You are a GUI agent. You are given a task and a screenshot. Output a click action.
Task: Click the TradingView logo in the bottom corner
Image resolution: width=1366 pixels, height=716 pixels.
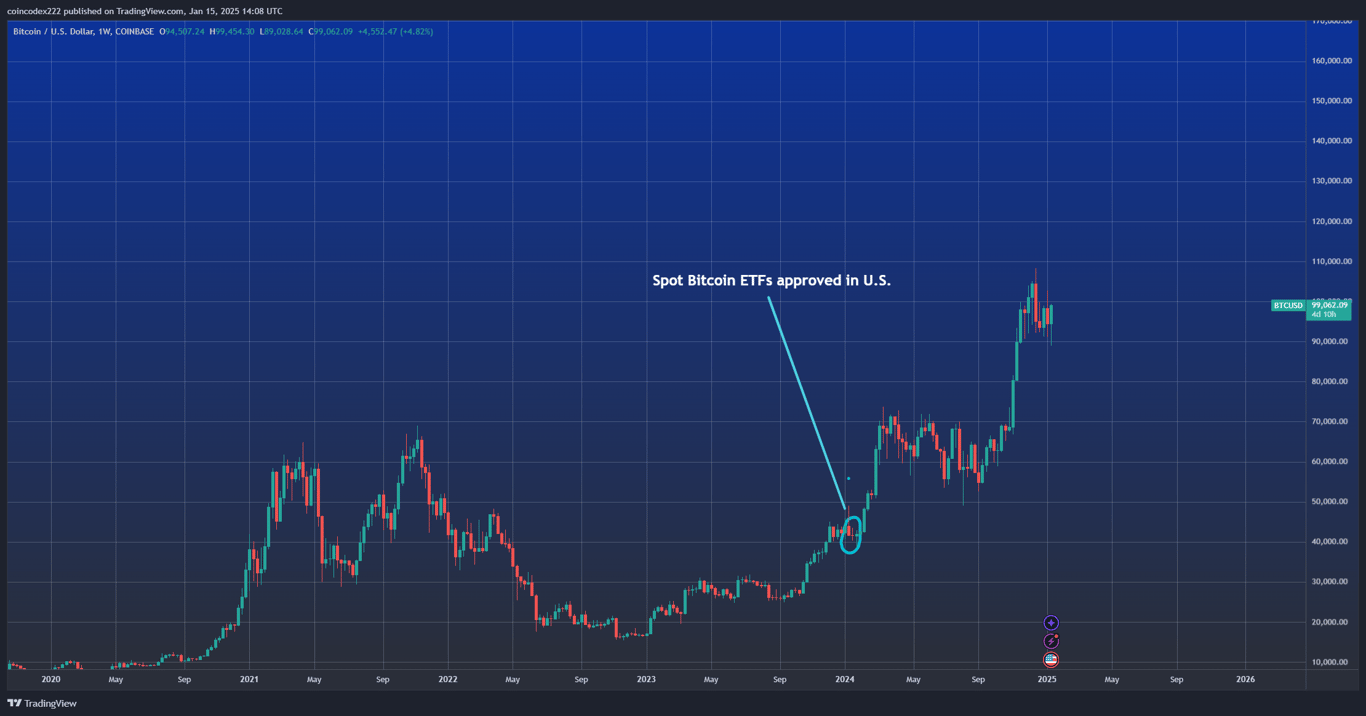click(41, 703)
